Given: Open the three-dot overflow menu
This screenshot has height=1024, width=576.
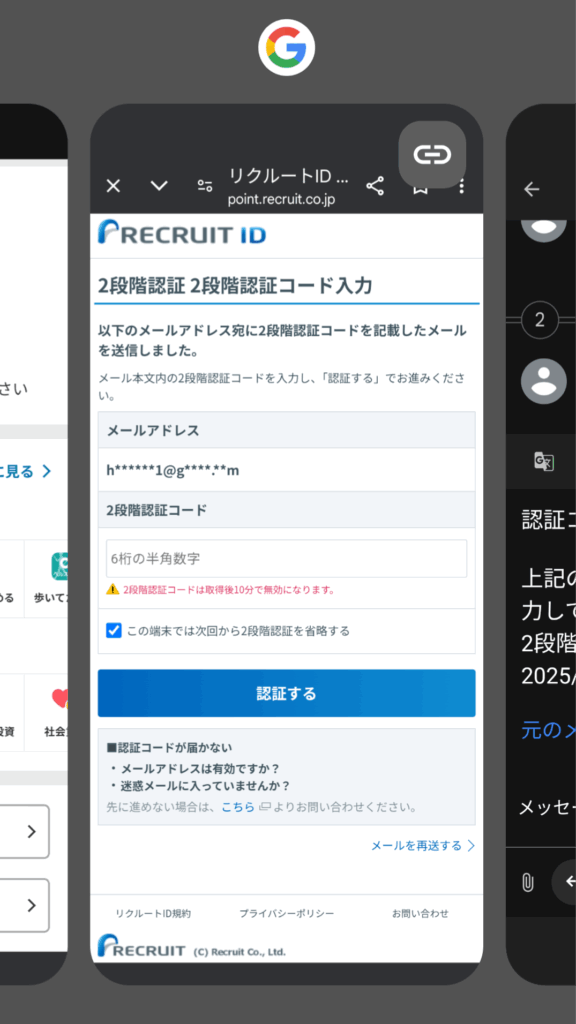Looking at the screenshot, I should 462,187.
